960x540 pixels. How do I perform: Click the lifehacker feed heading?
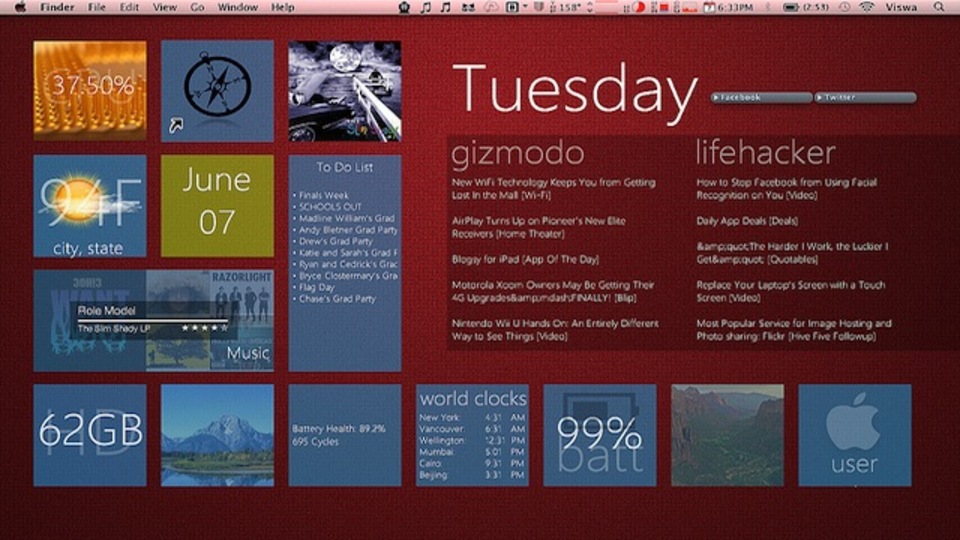[765, 152]
